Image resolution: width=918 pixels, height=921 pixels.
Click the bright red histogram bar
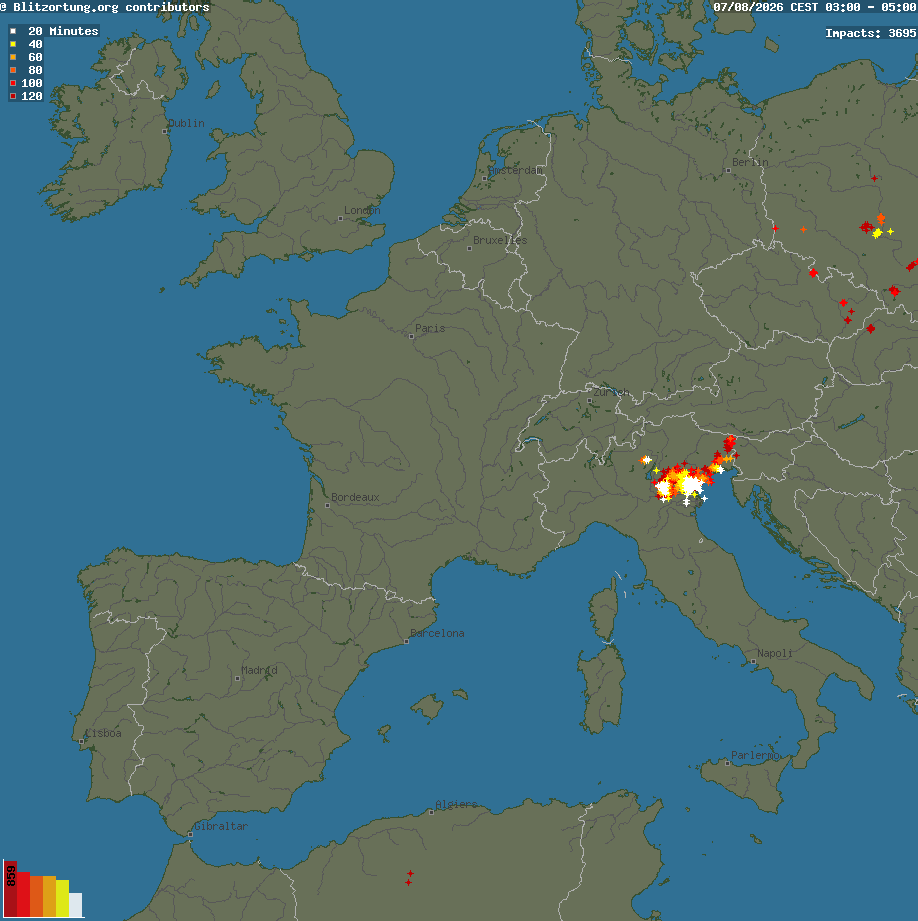click(x=23, y=894)
